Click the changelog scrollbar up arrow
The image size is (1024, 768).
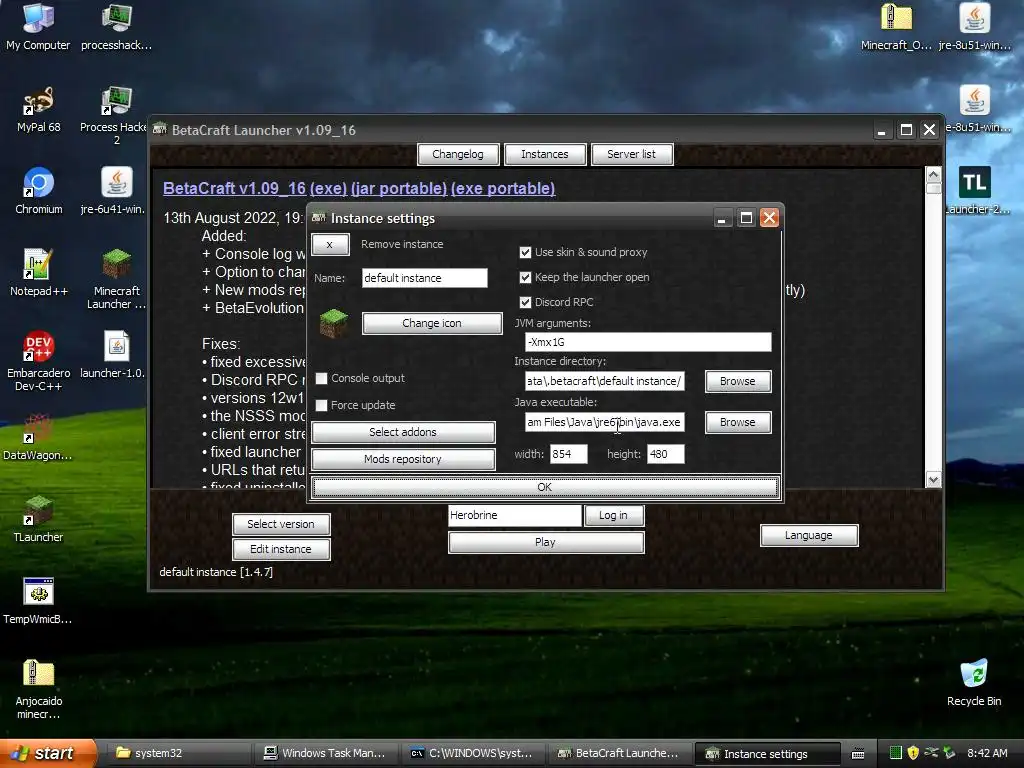click(x=933, y=174)
